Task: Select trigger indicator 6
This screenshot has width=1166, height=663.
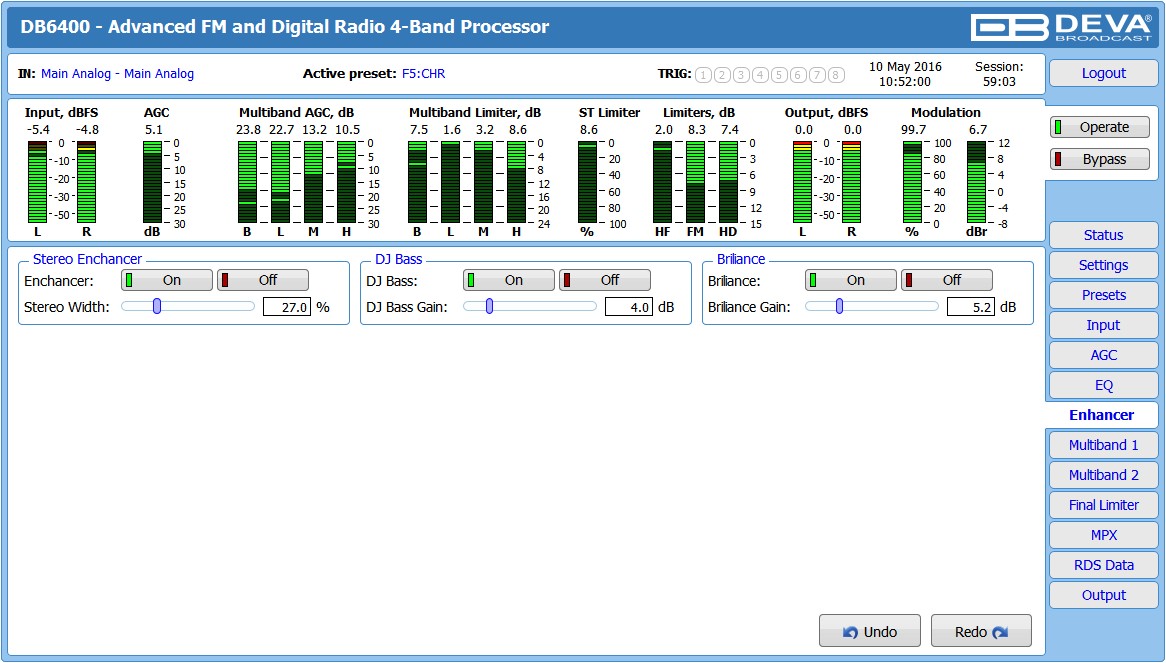Action: click(798, 74)
